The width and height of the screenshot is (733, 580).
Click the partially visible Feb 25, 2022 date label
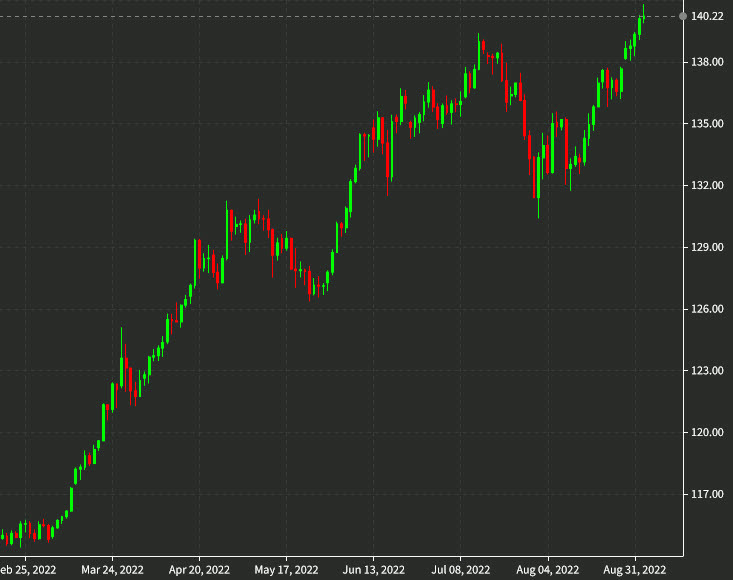coord(28,570)
